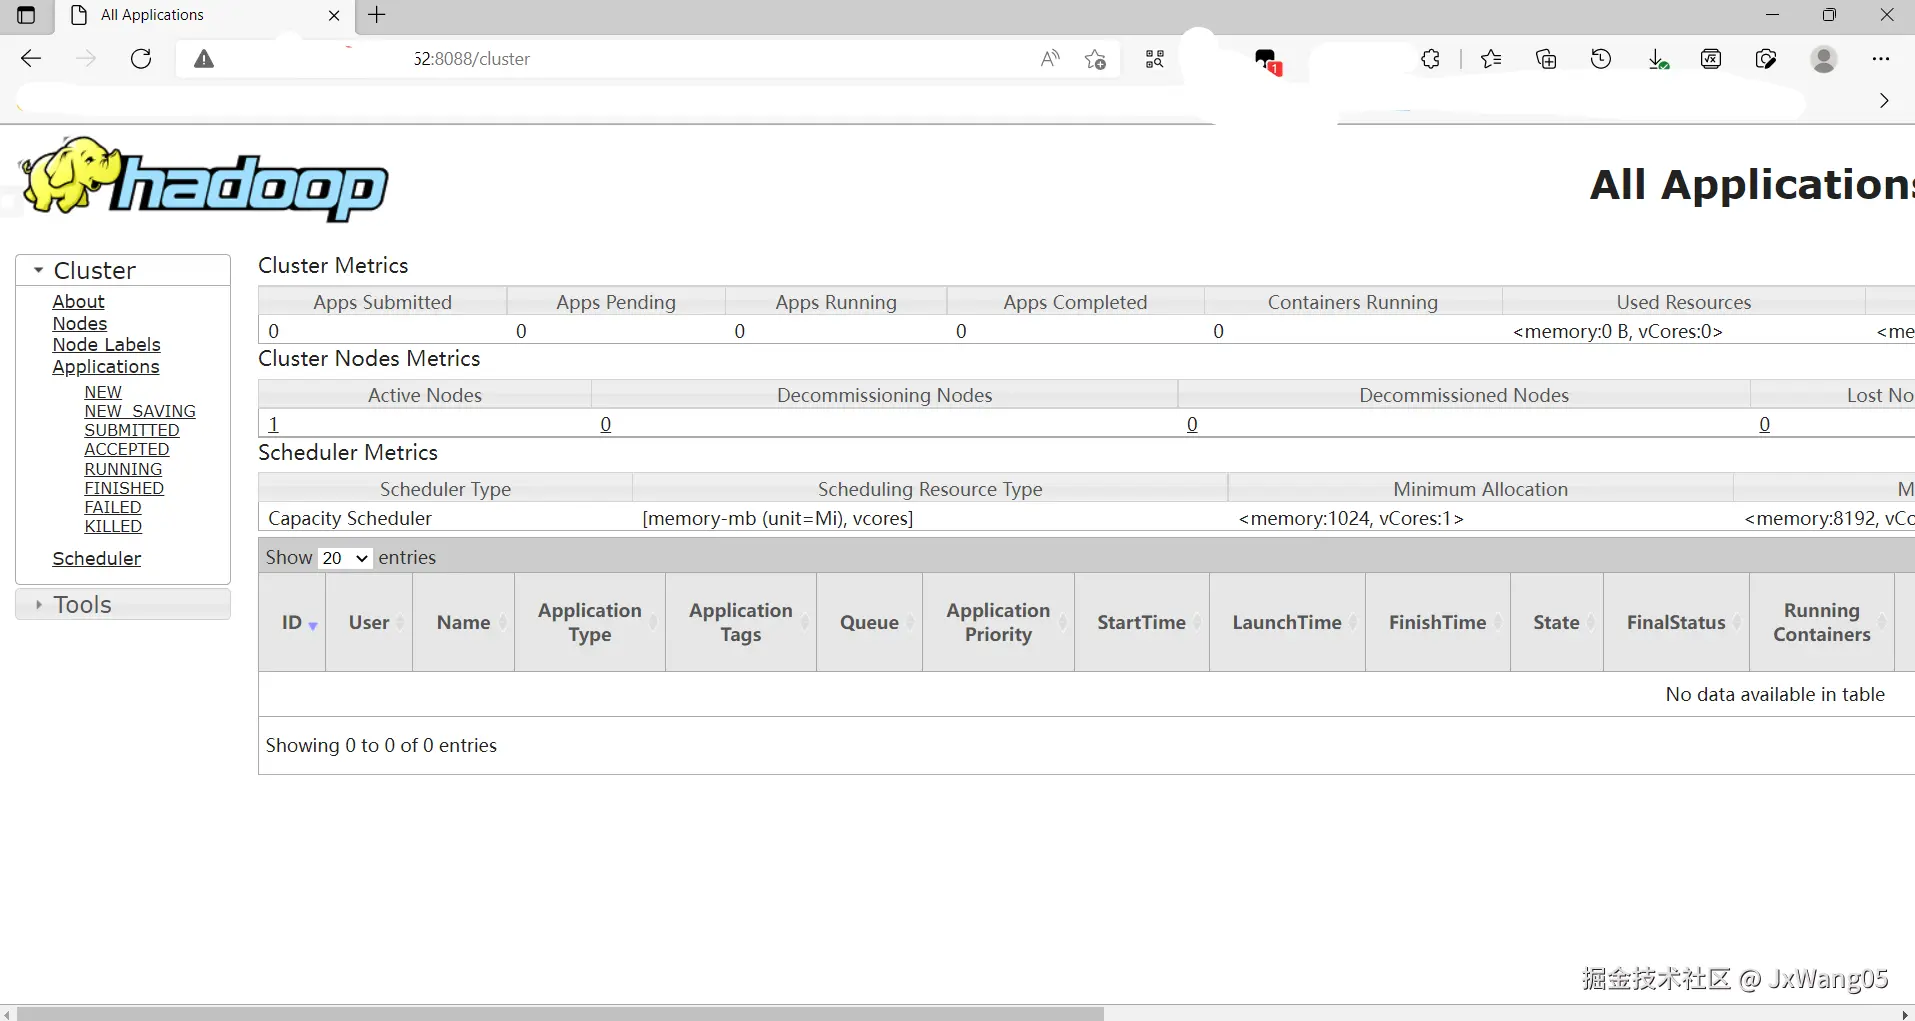Filter applications by KILLED state

pyautogui.click(x=113, y=526)
